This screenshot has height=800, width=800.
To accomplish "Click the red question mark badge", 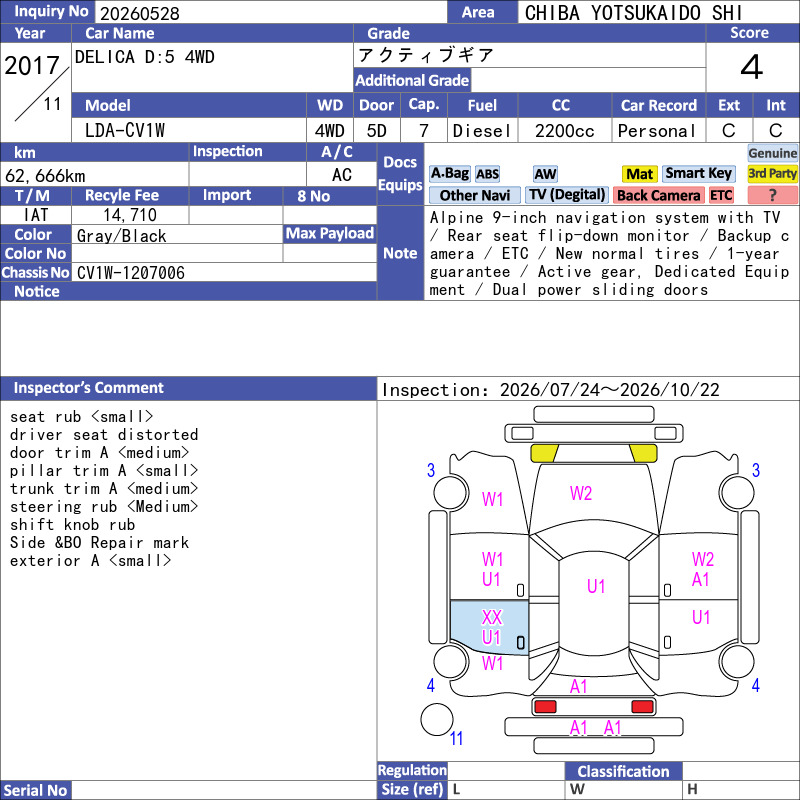I will 772,195.
